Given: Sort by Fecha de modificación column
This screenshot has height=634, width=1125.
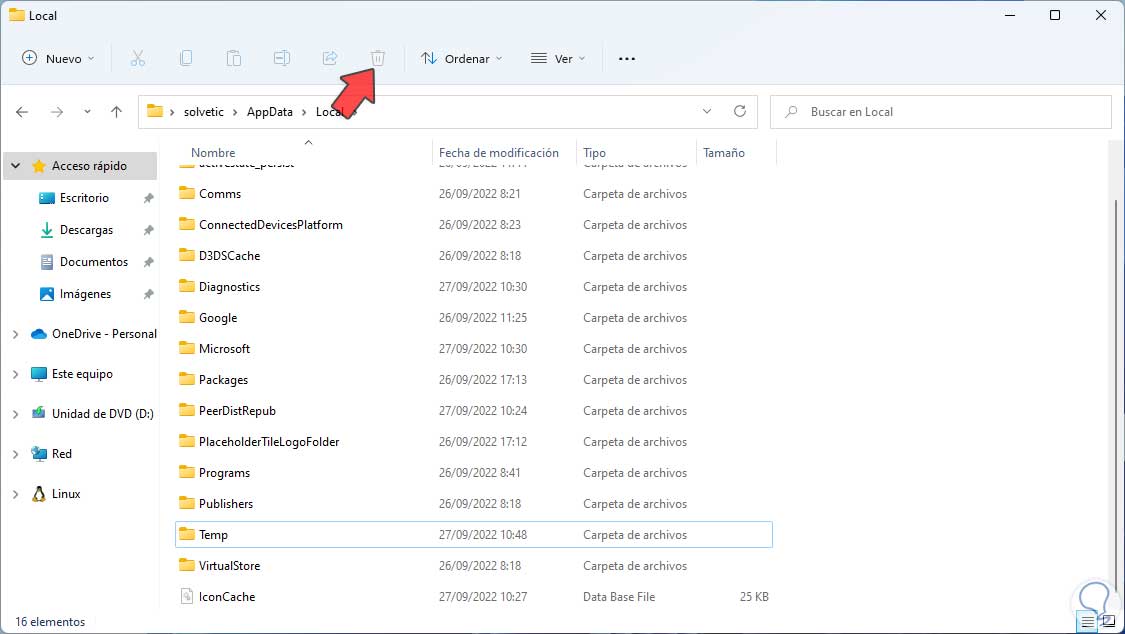Looking at the screenshot, I should 499,153.
